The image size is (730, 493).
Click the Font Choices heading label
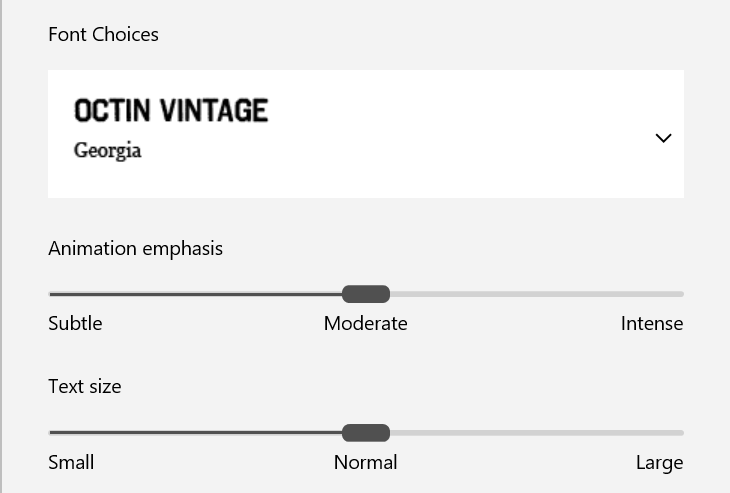point(104,35)
